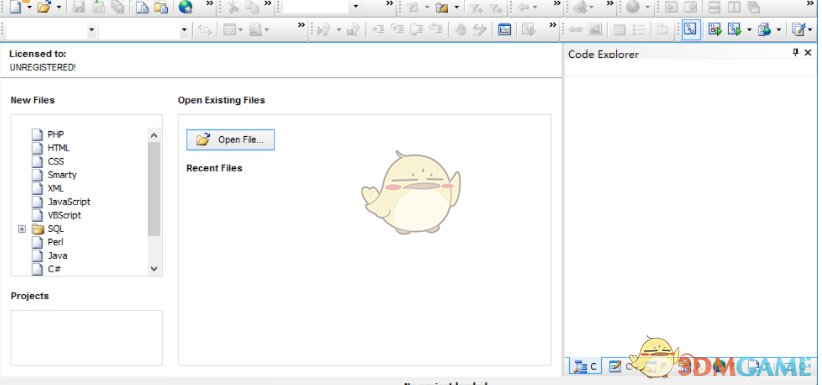The width and height of the screenshot is (822, 385).
Task: Click the notes pencil icon at toolbar far right
Action: pyautogui.click(x=799, y=30)
